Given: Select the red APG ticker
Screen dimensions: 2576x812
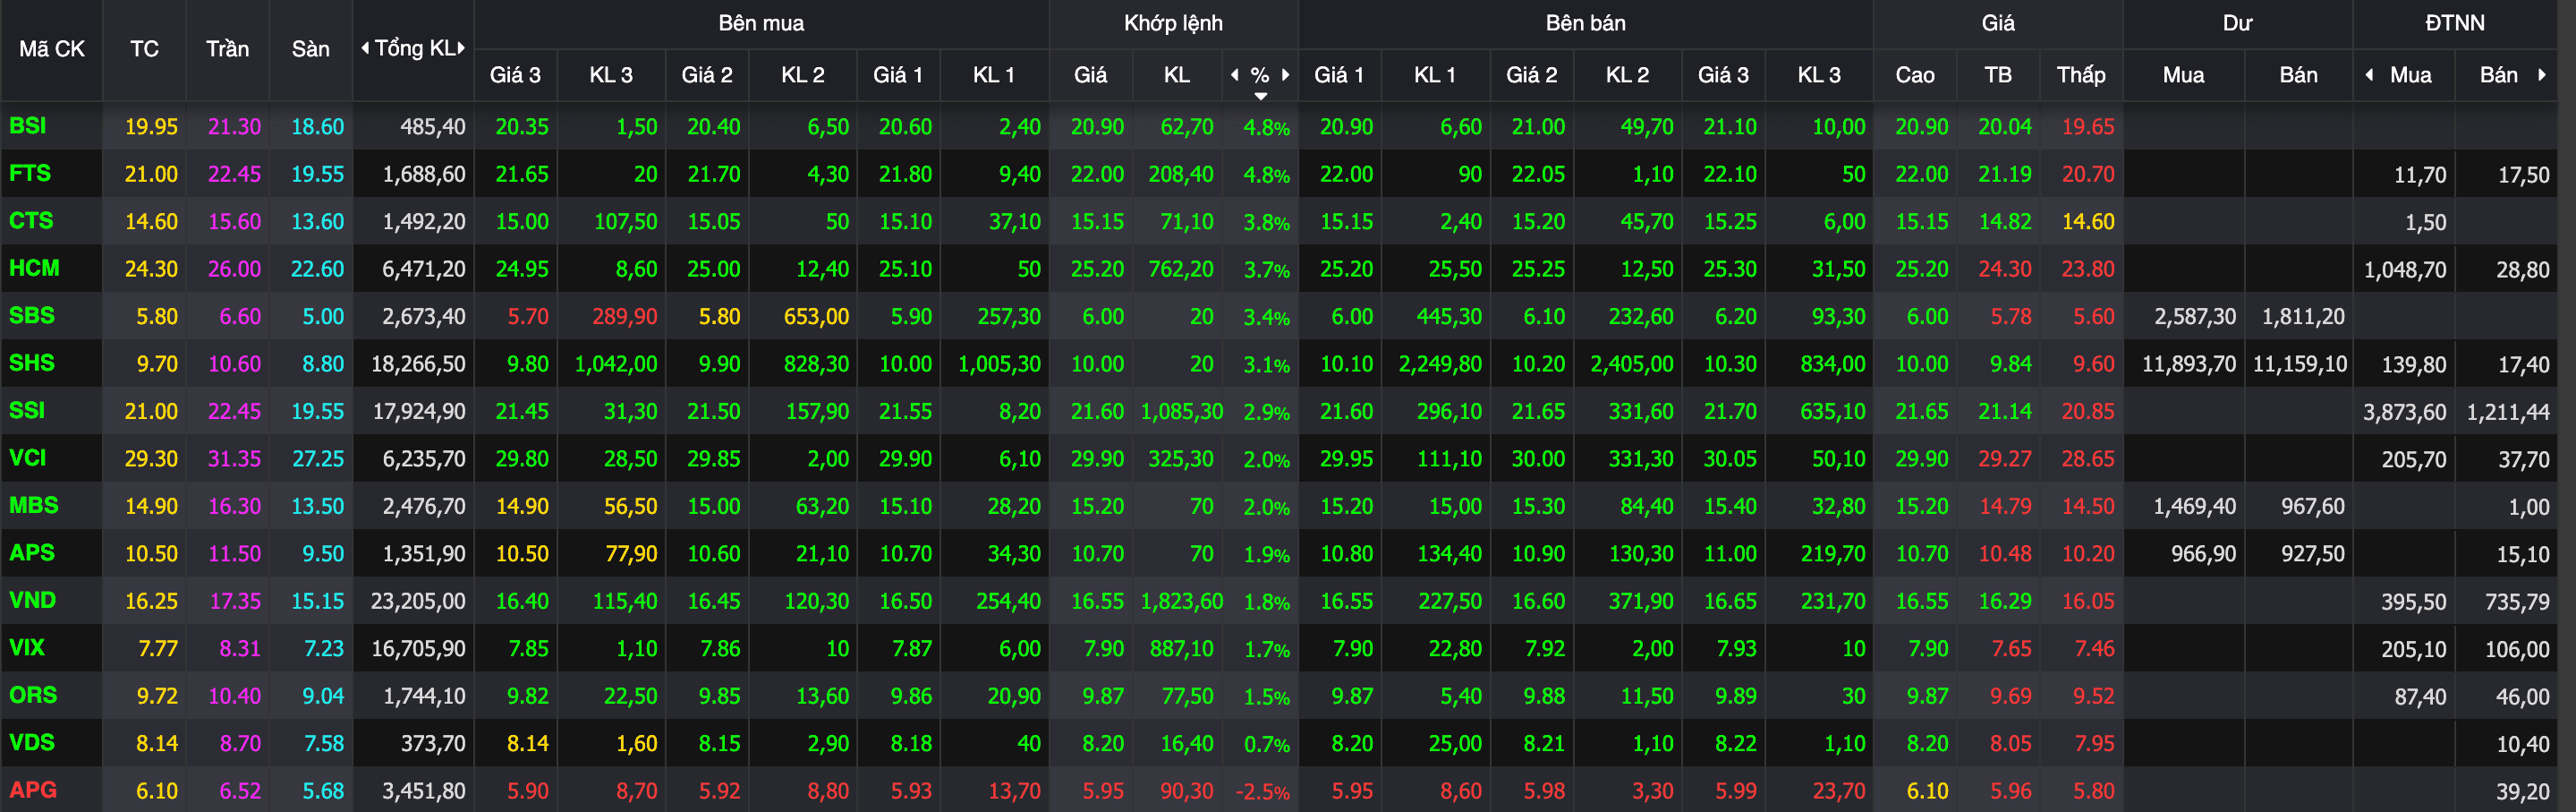Looking at the screenshot, I should point(32,790).
